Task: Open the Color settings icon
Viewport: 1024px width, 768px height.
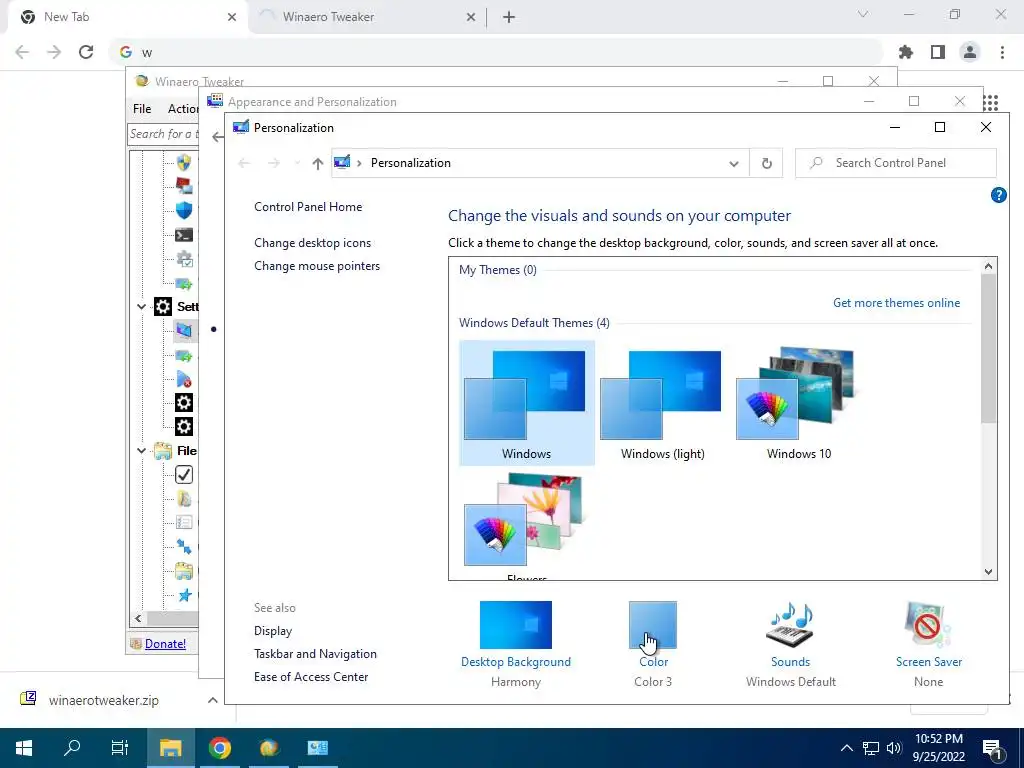Action: pyautogui.click(x=652, y=625)
